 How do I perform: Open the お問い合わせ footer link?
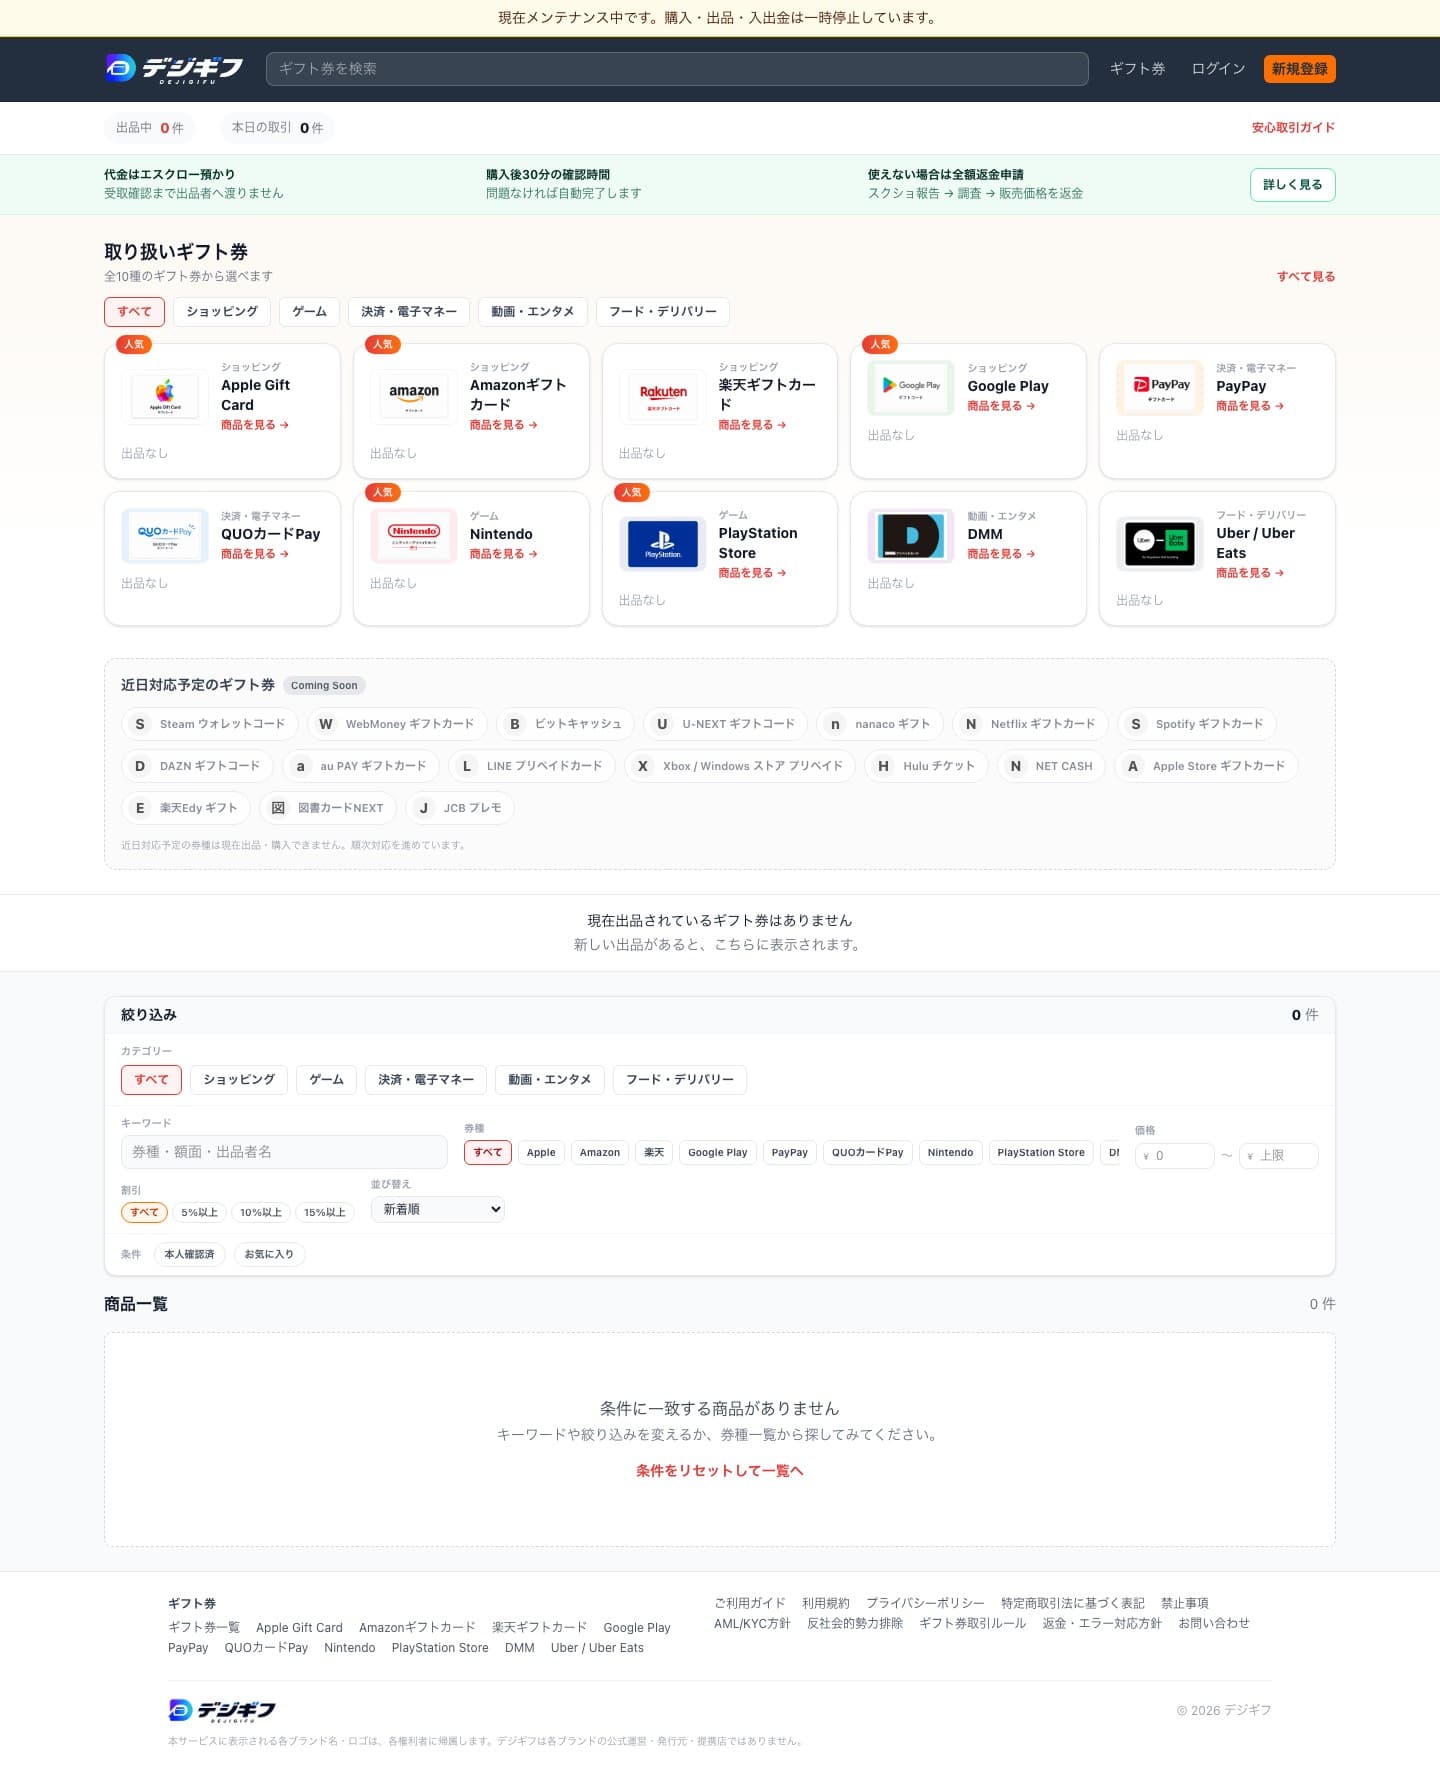[1214, 1623]
